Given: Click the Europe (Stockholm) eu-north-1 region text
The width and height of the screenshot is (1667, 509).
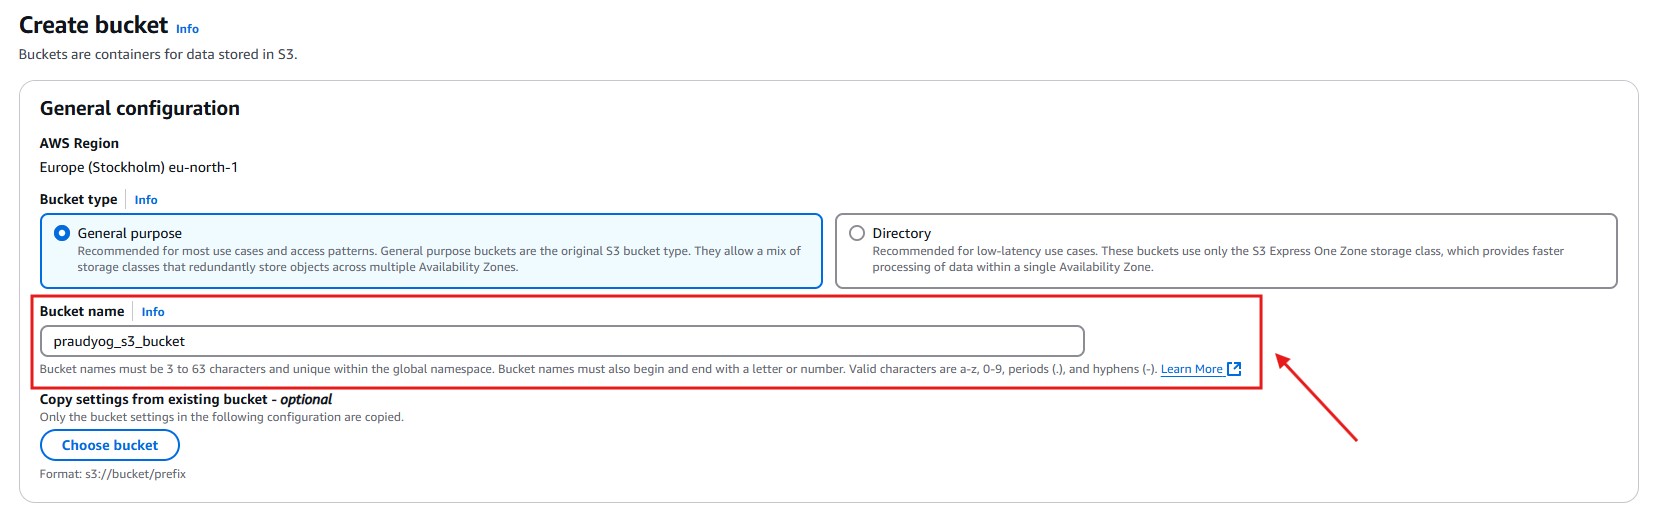Looking at the screenshot, I should point(139,167).
